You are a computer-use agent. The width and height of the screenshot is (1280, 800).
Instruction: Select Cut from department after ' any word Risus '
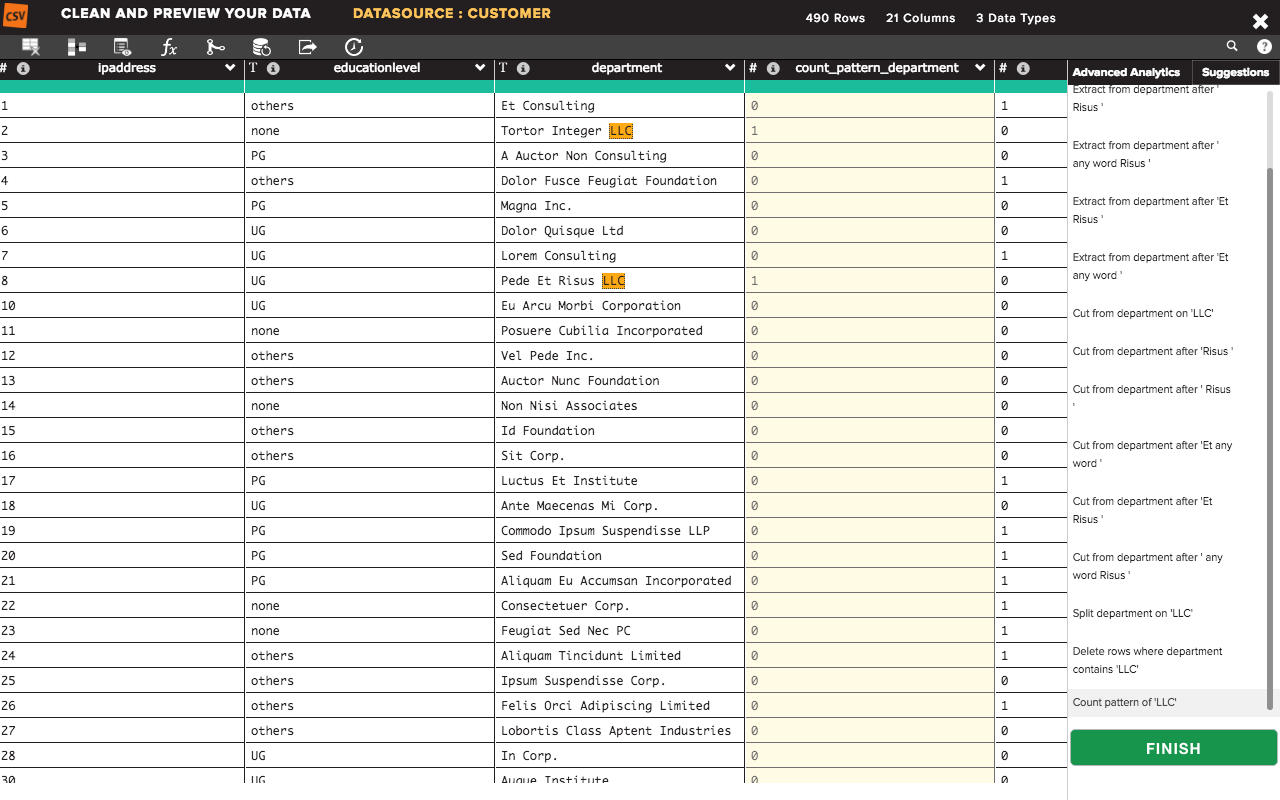tap(1147, 566)
